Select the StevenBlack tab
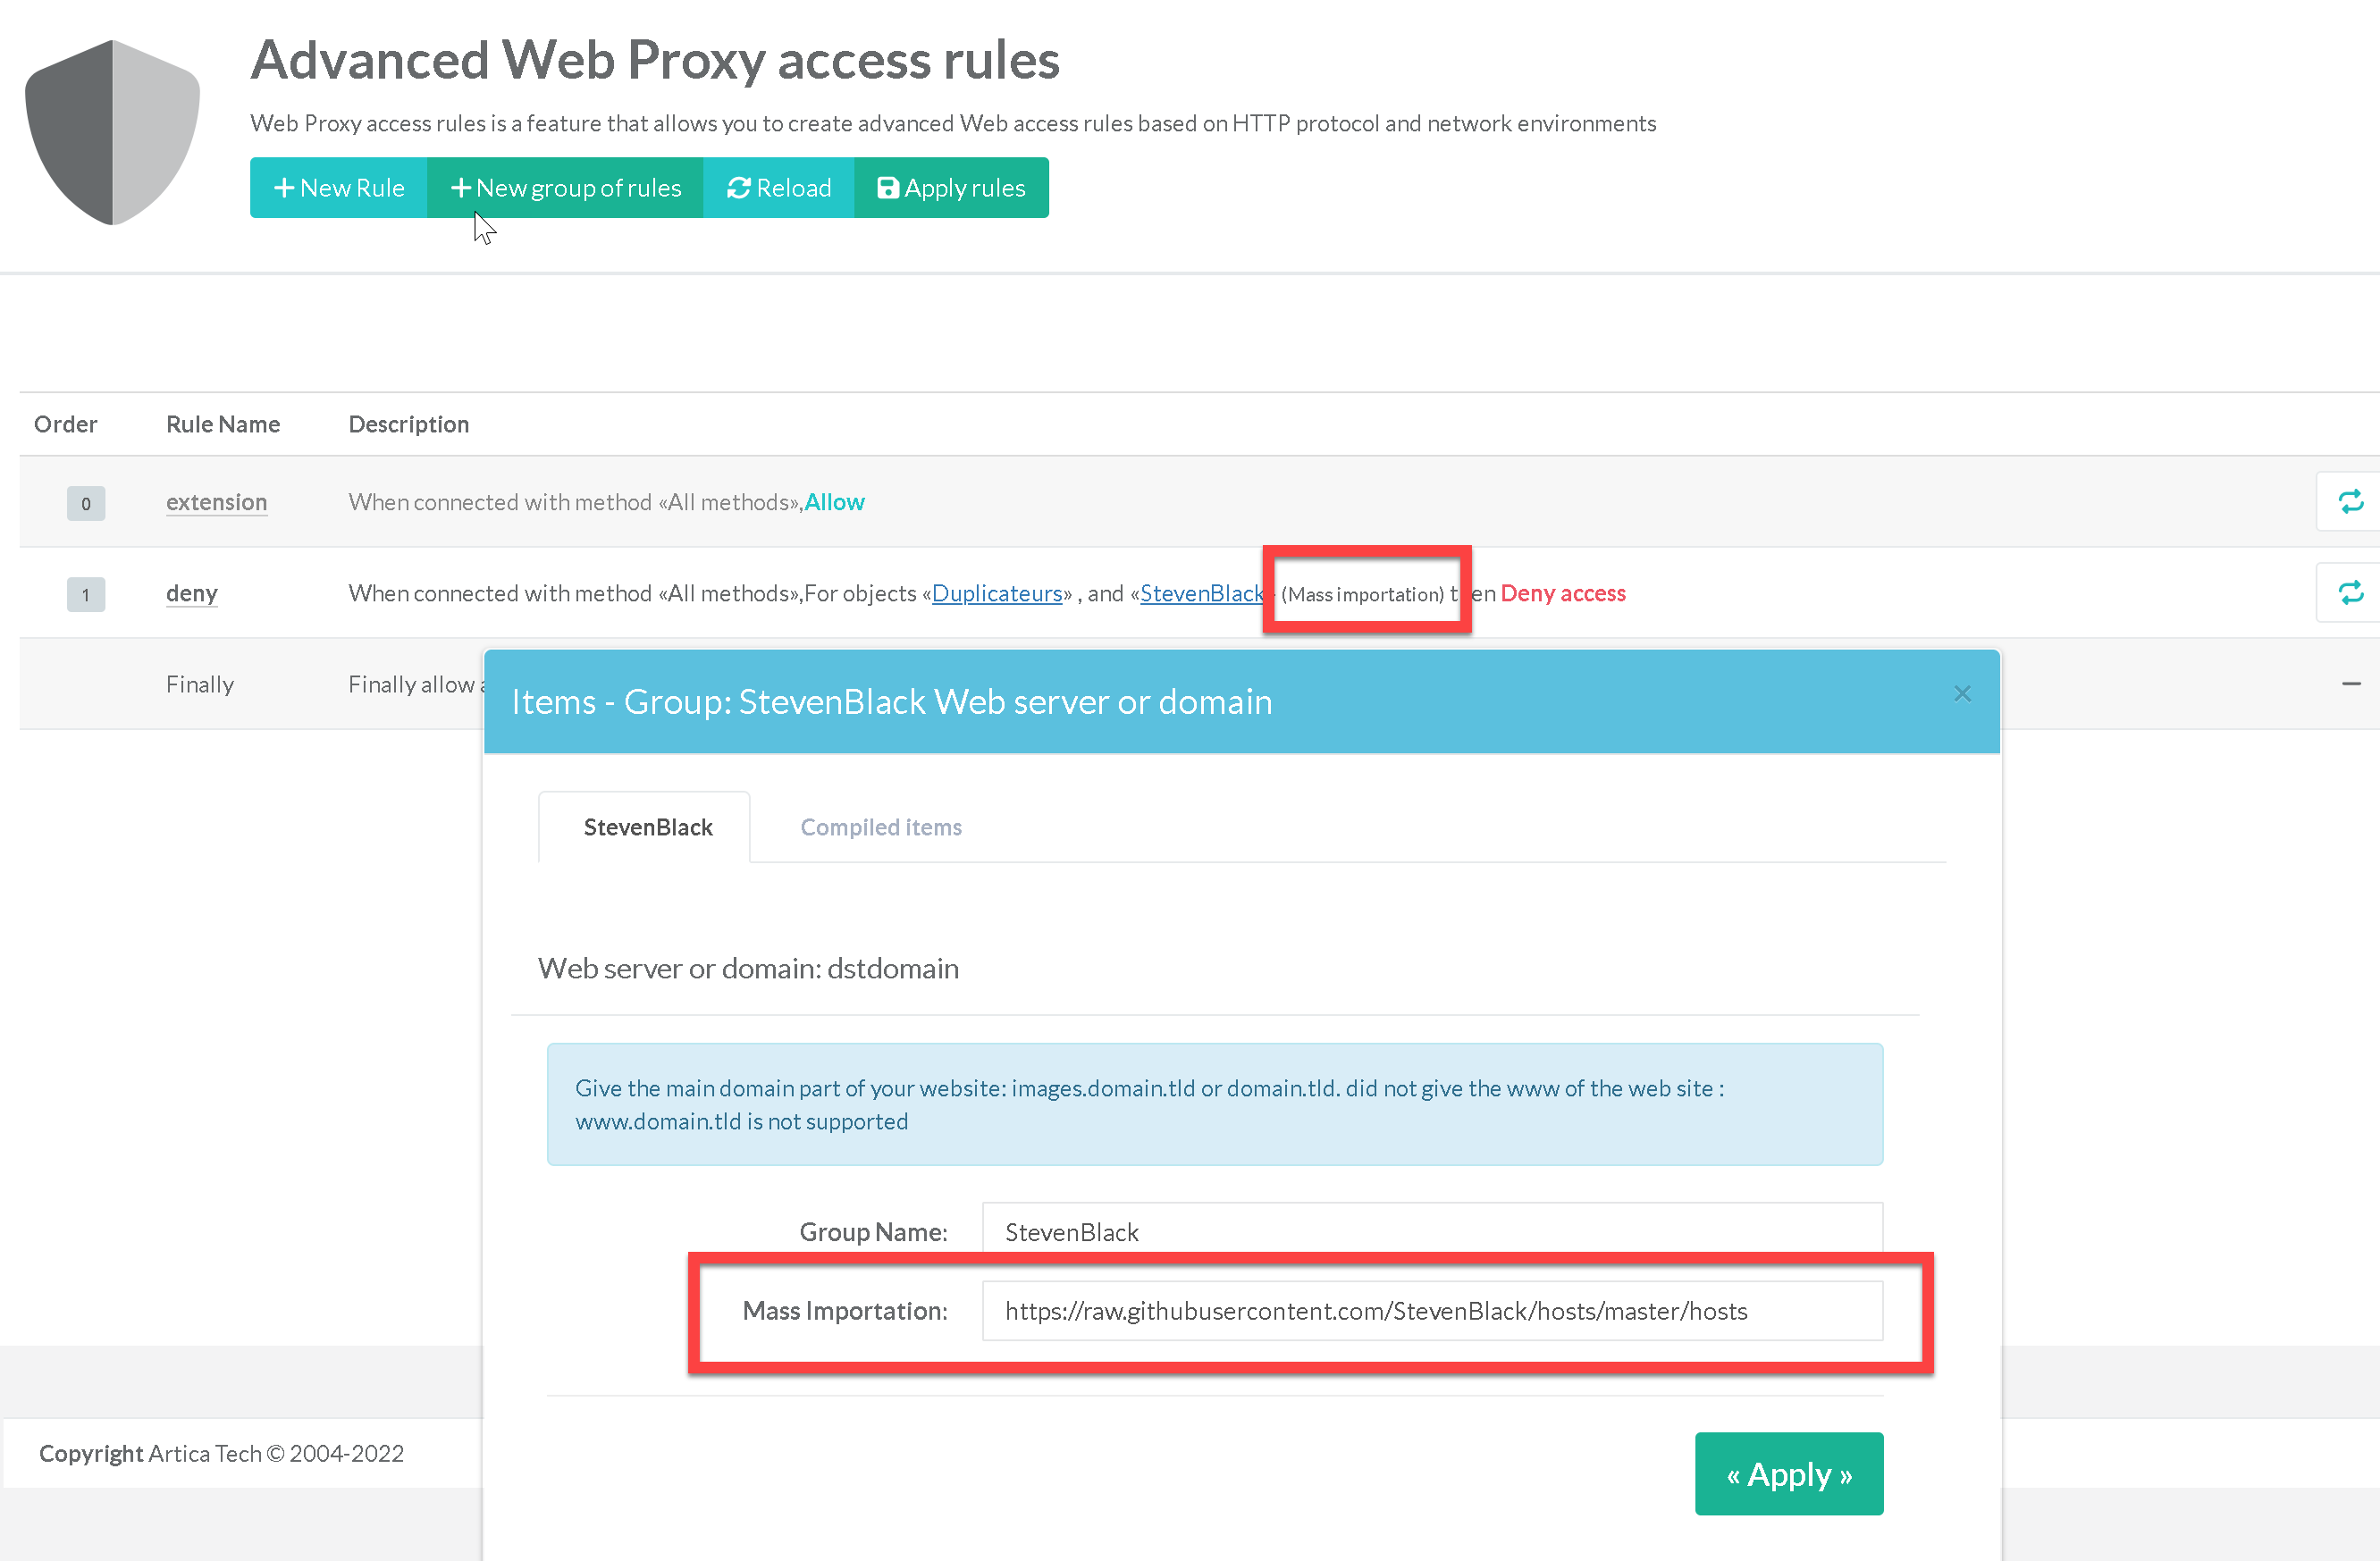Image resolution: width=2380 pixels, height=1561 pixels. (647, 827)
